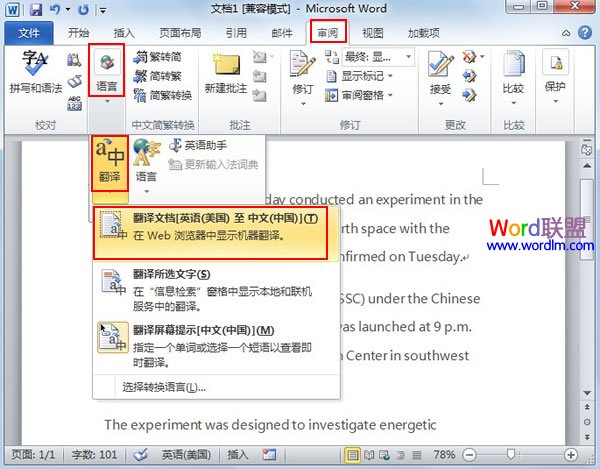
Task: Expand the 显示标记 show markup dropdown
Action: (390, 76)
